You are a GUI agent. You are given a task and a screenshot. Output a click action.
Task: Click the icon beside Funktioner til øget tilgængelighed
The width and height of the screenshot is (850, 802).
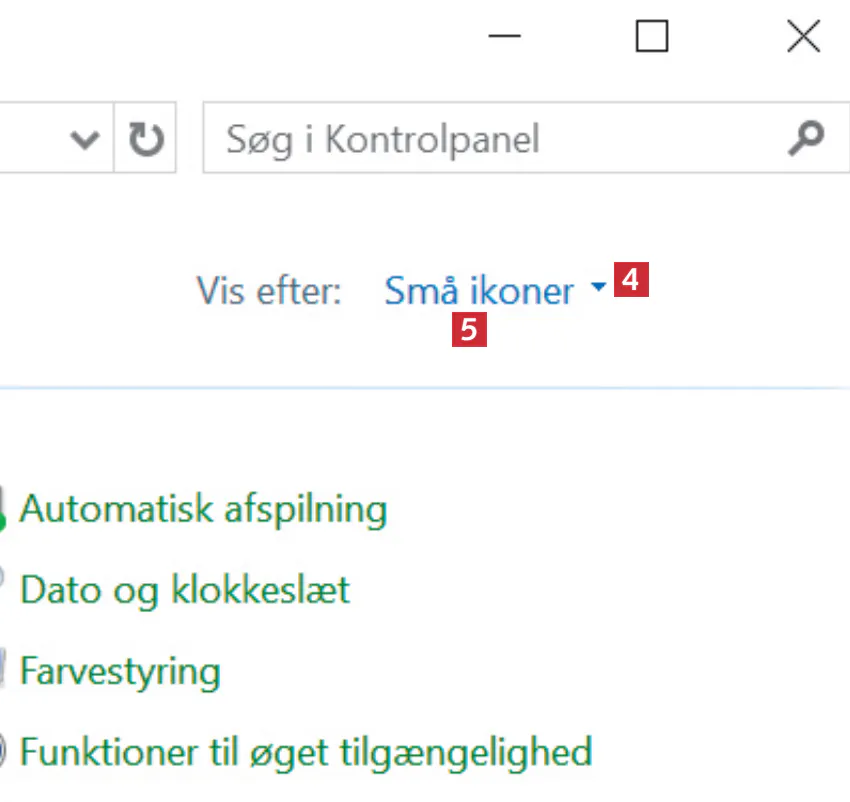(x=3, y=750)
